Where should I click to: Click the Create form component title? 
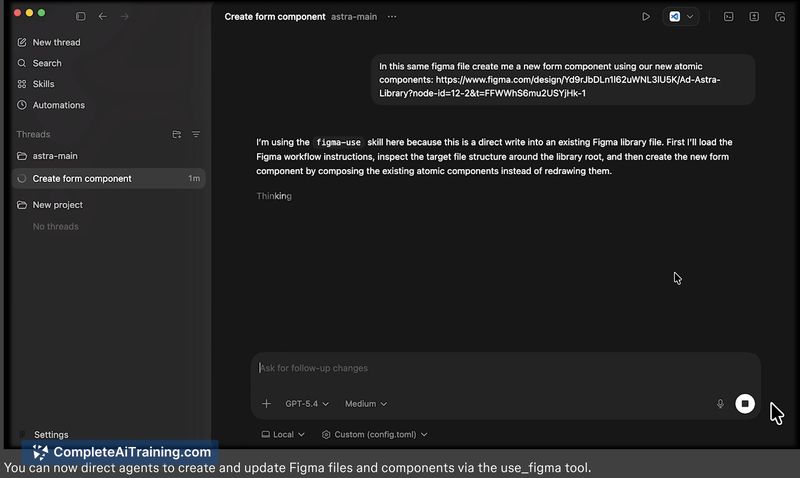pyautogui.click(x=275, y=17)
